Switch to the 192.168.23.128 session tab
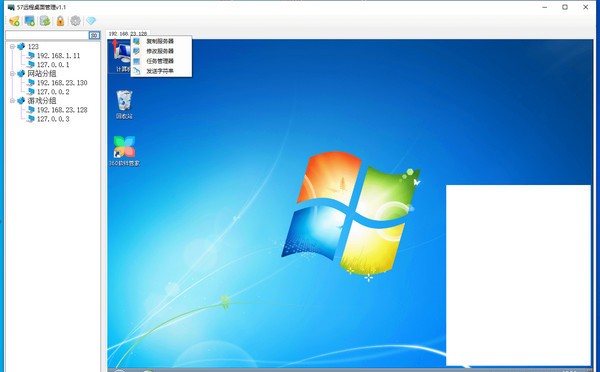The image size is (600, 372). (128, 34)
